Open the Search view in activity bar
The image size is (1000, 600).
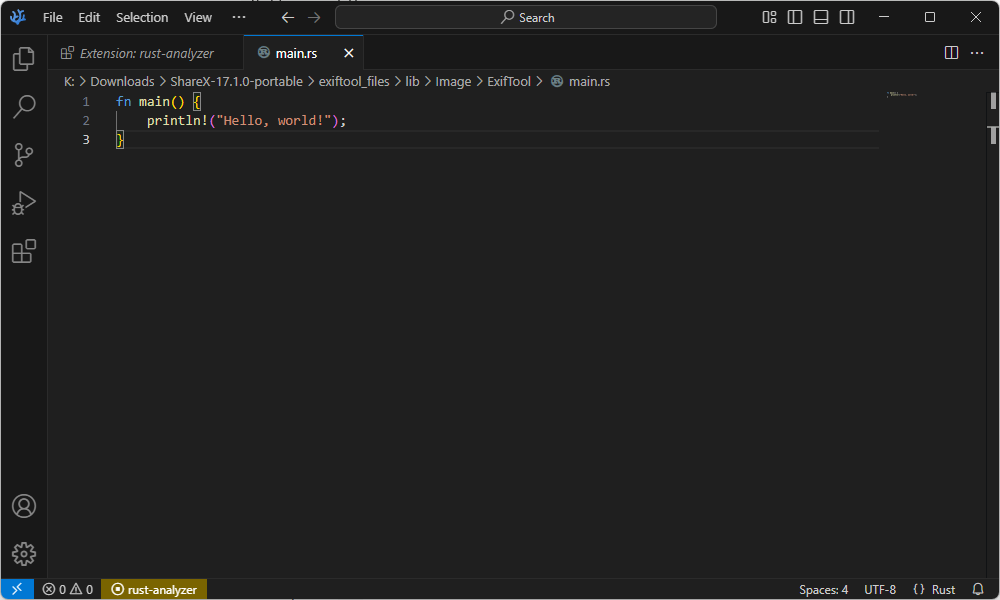24,106
